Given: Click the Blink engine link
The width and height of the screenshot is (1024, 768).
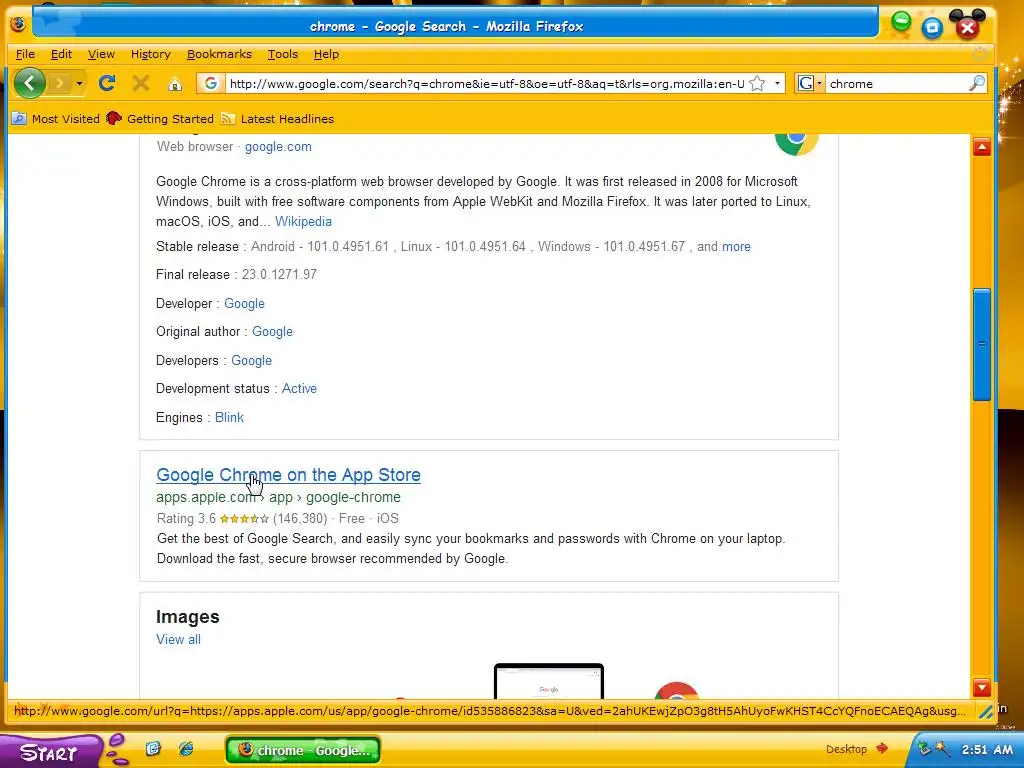Looking at the screenshot, I should click(229, 417).
